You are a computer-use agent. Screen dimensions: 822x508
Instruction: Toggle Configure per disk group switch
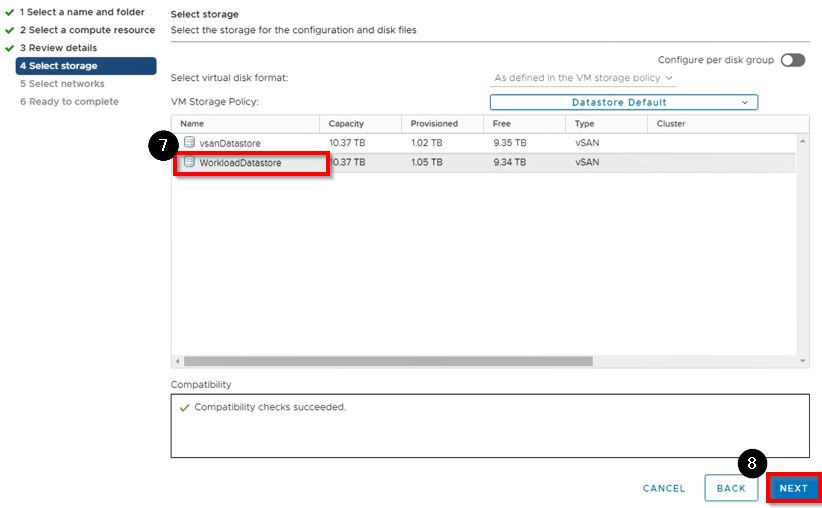coord(792,60)
